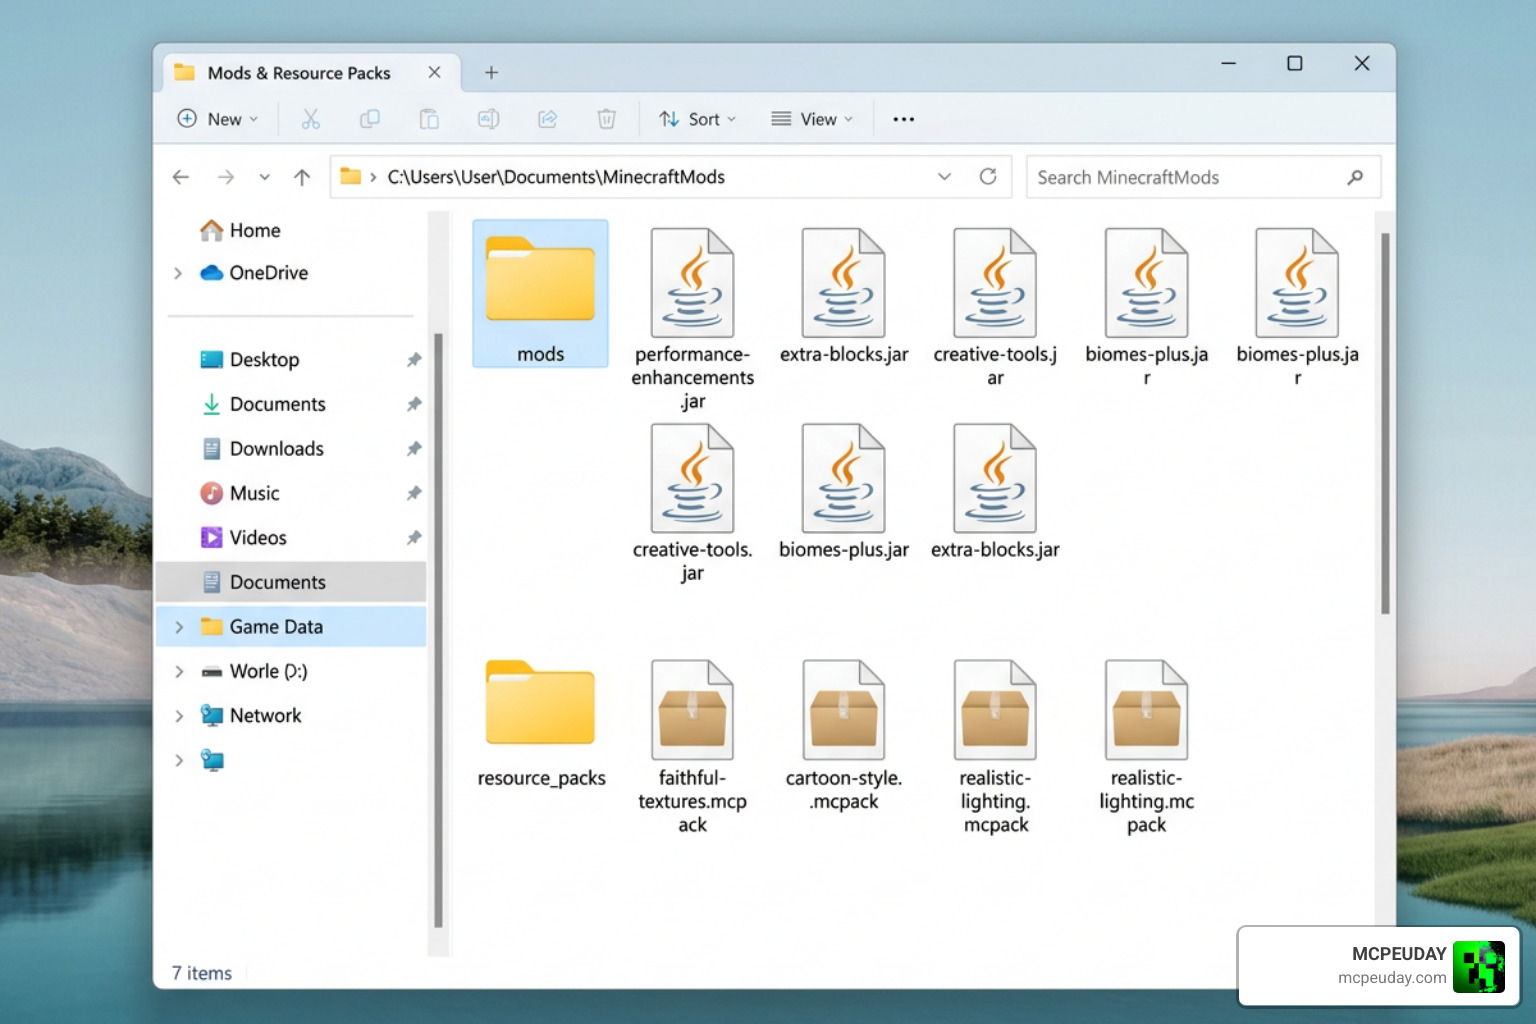Click breadcrumb chevron before the path

[x=373, y=177]
